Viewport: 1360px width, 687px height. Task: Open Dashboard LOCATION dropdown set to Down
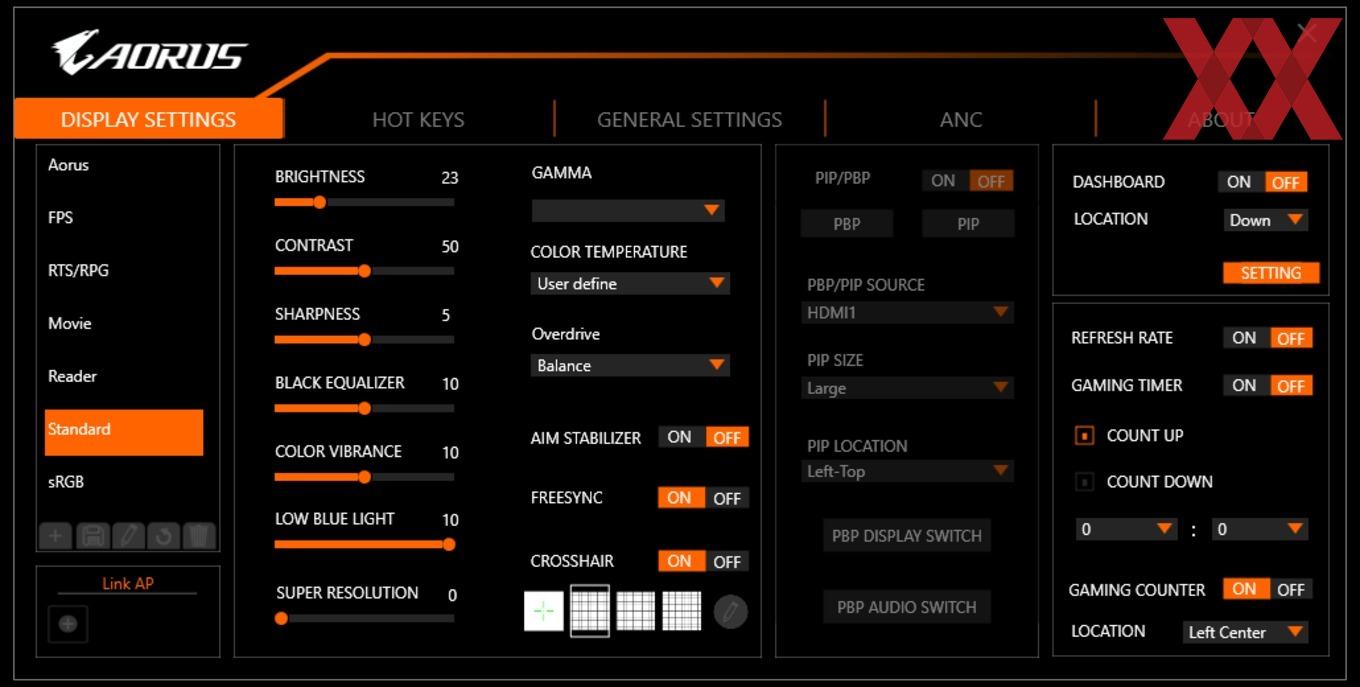(1266, 220)
